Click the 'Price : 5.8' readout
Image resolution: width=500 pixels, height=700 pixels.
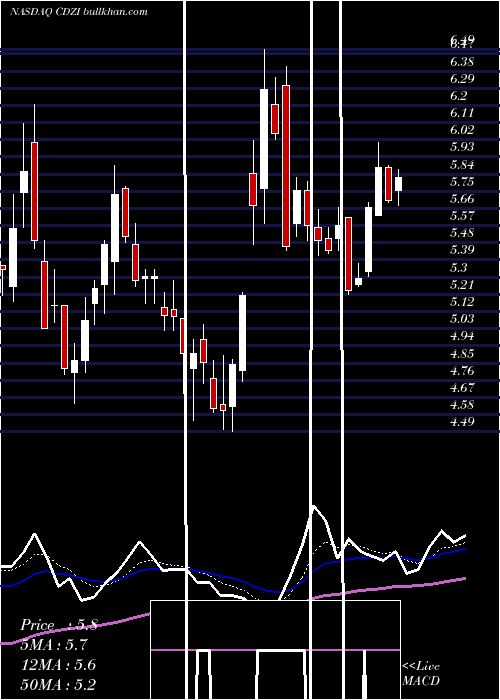(x=59, y=625)
